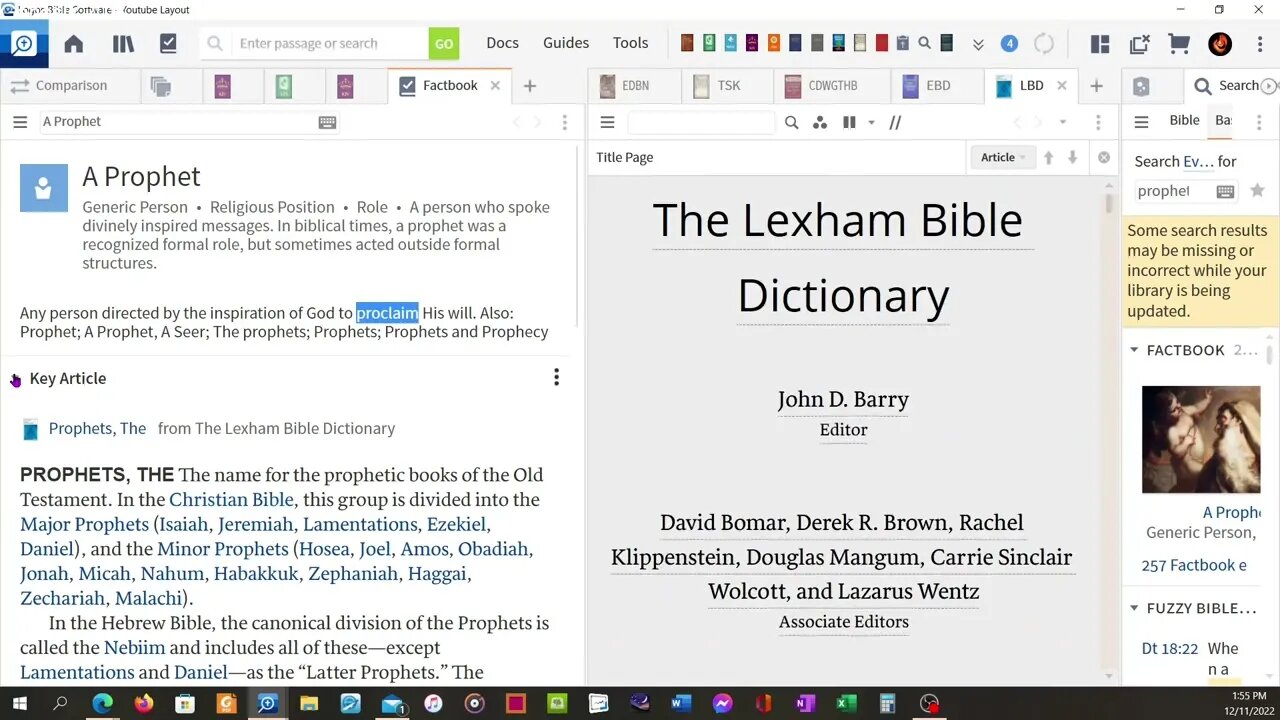The image size is (1280, 720).
Task: Click the LBD reference input box
Action: [x=701, y=122]
